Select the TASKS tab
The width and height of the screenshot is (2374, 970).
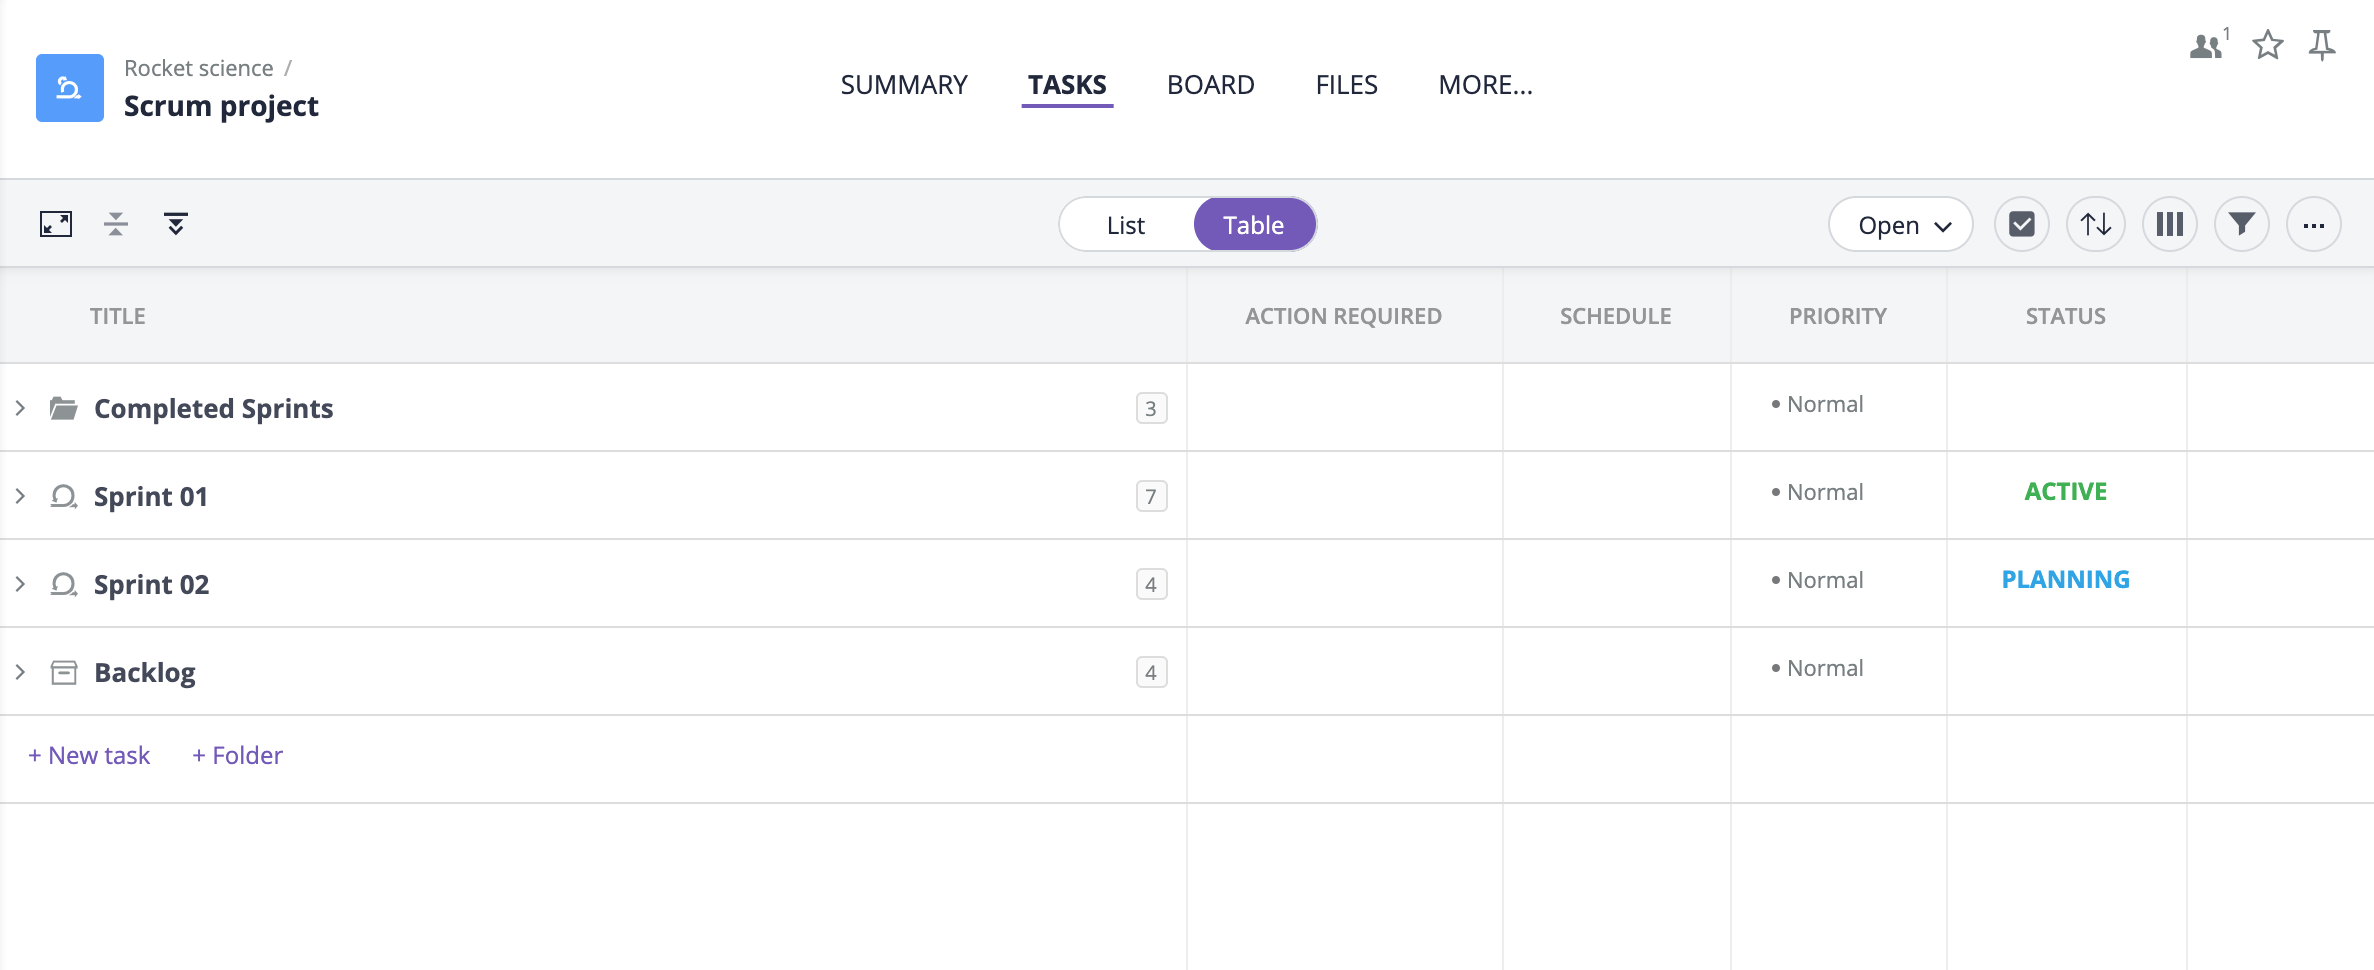[x=1067, y=85]
